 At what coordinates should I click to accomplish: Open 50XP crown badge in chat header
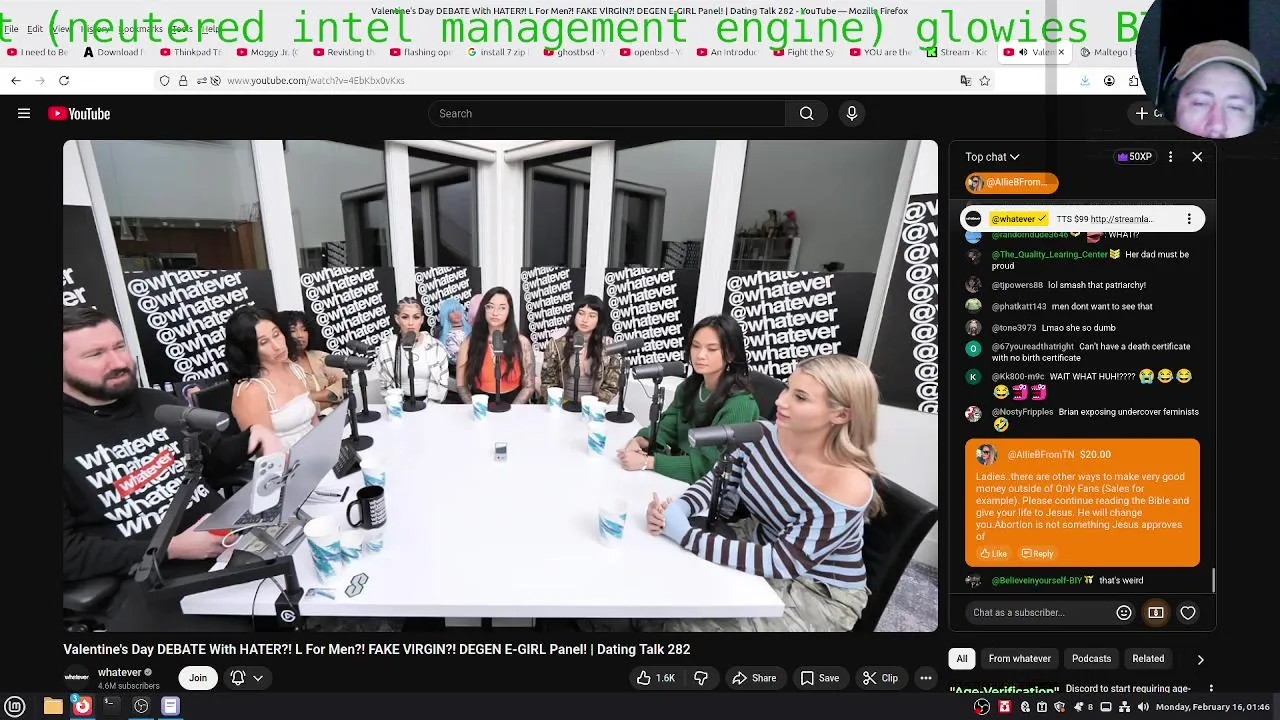click(x=1135, y=157)
